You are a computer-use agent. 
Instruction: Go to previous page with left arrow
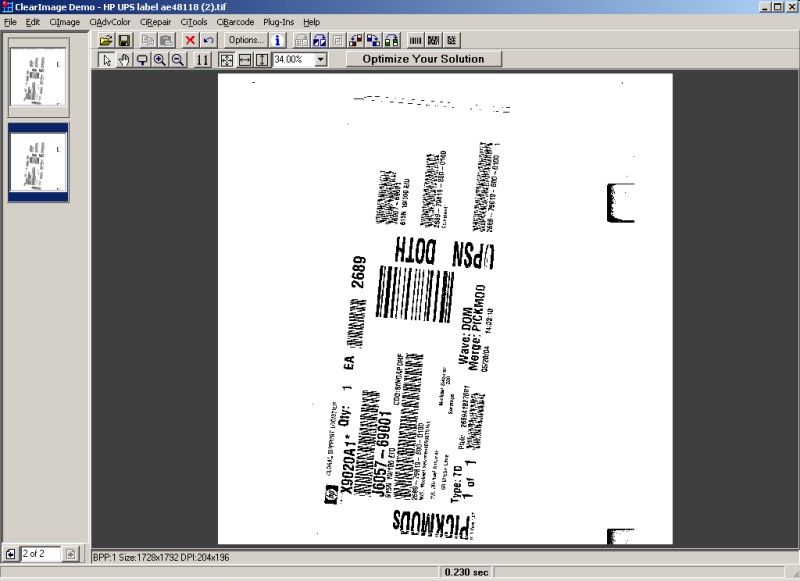point(10,553)
